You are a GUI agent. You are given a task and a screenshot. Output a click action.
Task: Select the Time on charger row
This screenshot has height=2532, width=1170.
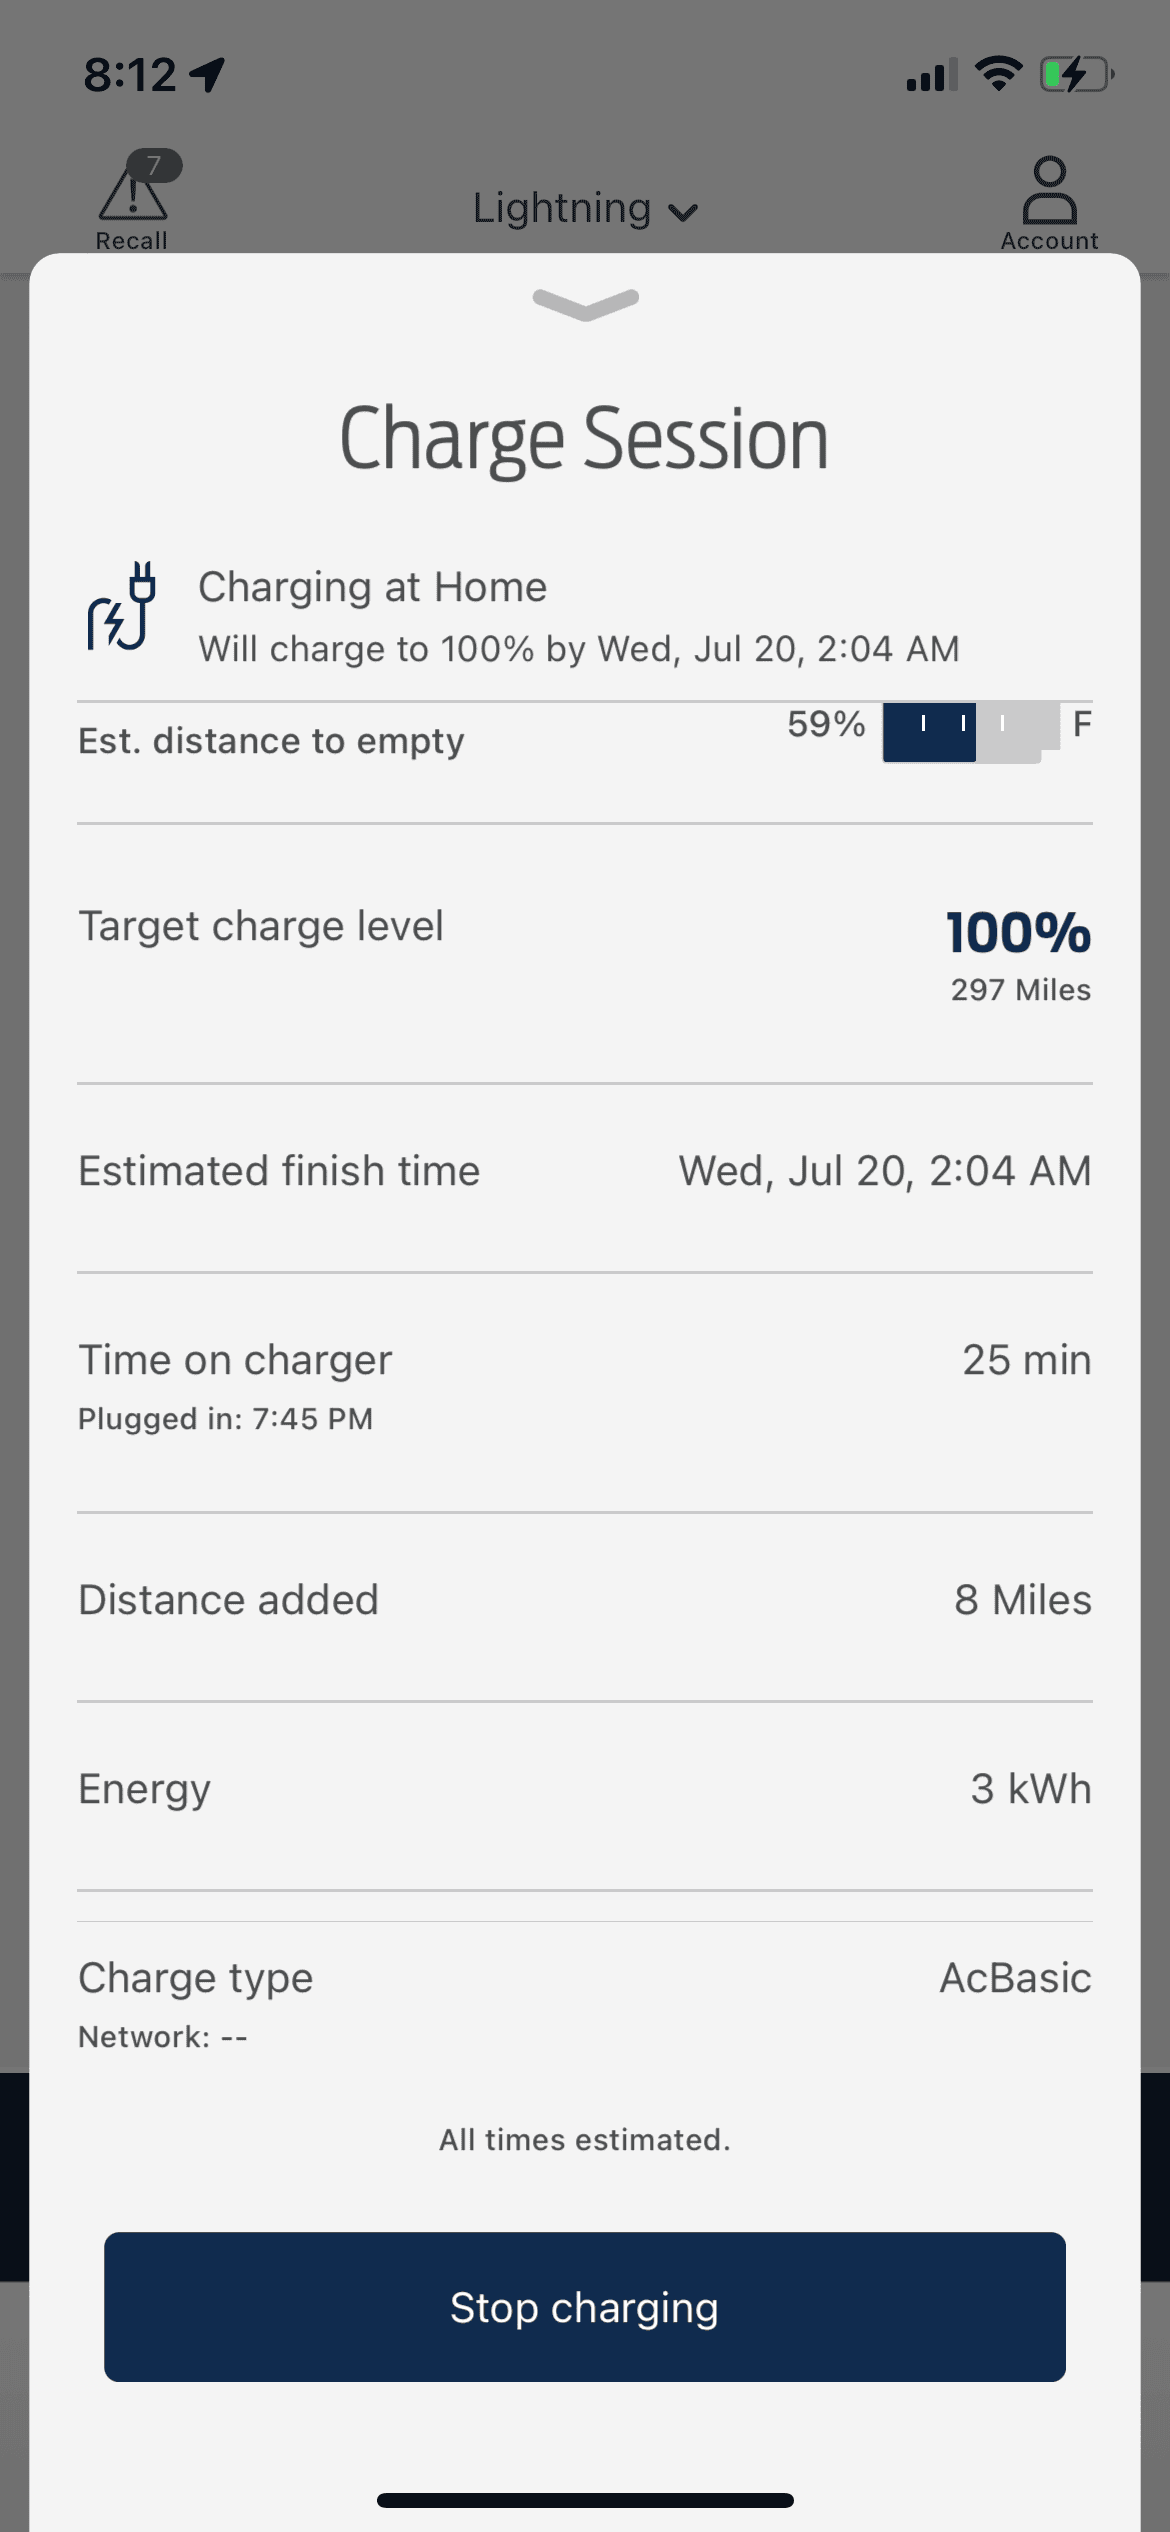click(585, 1385)
